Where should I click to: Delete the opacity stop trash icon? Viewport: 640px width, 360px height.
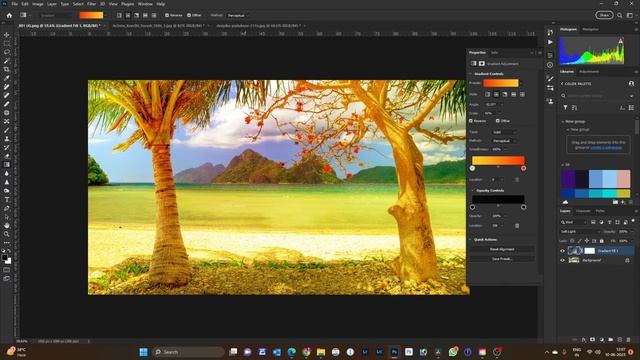pos(517,226)
